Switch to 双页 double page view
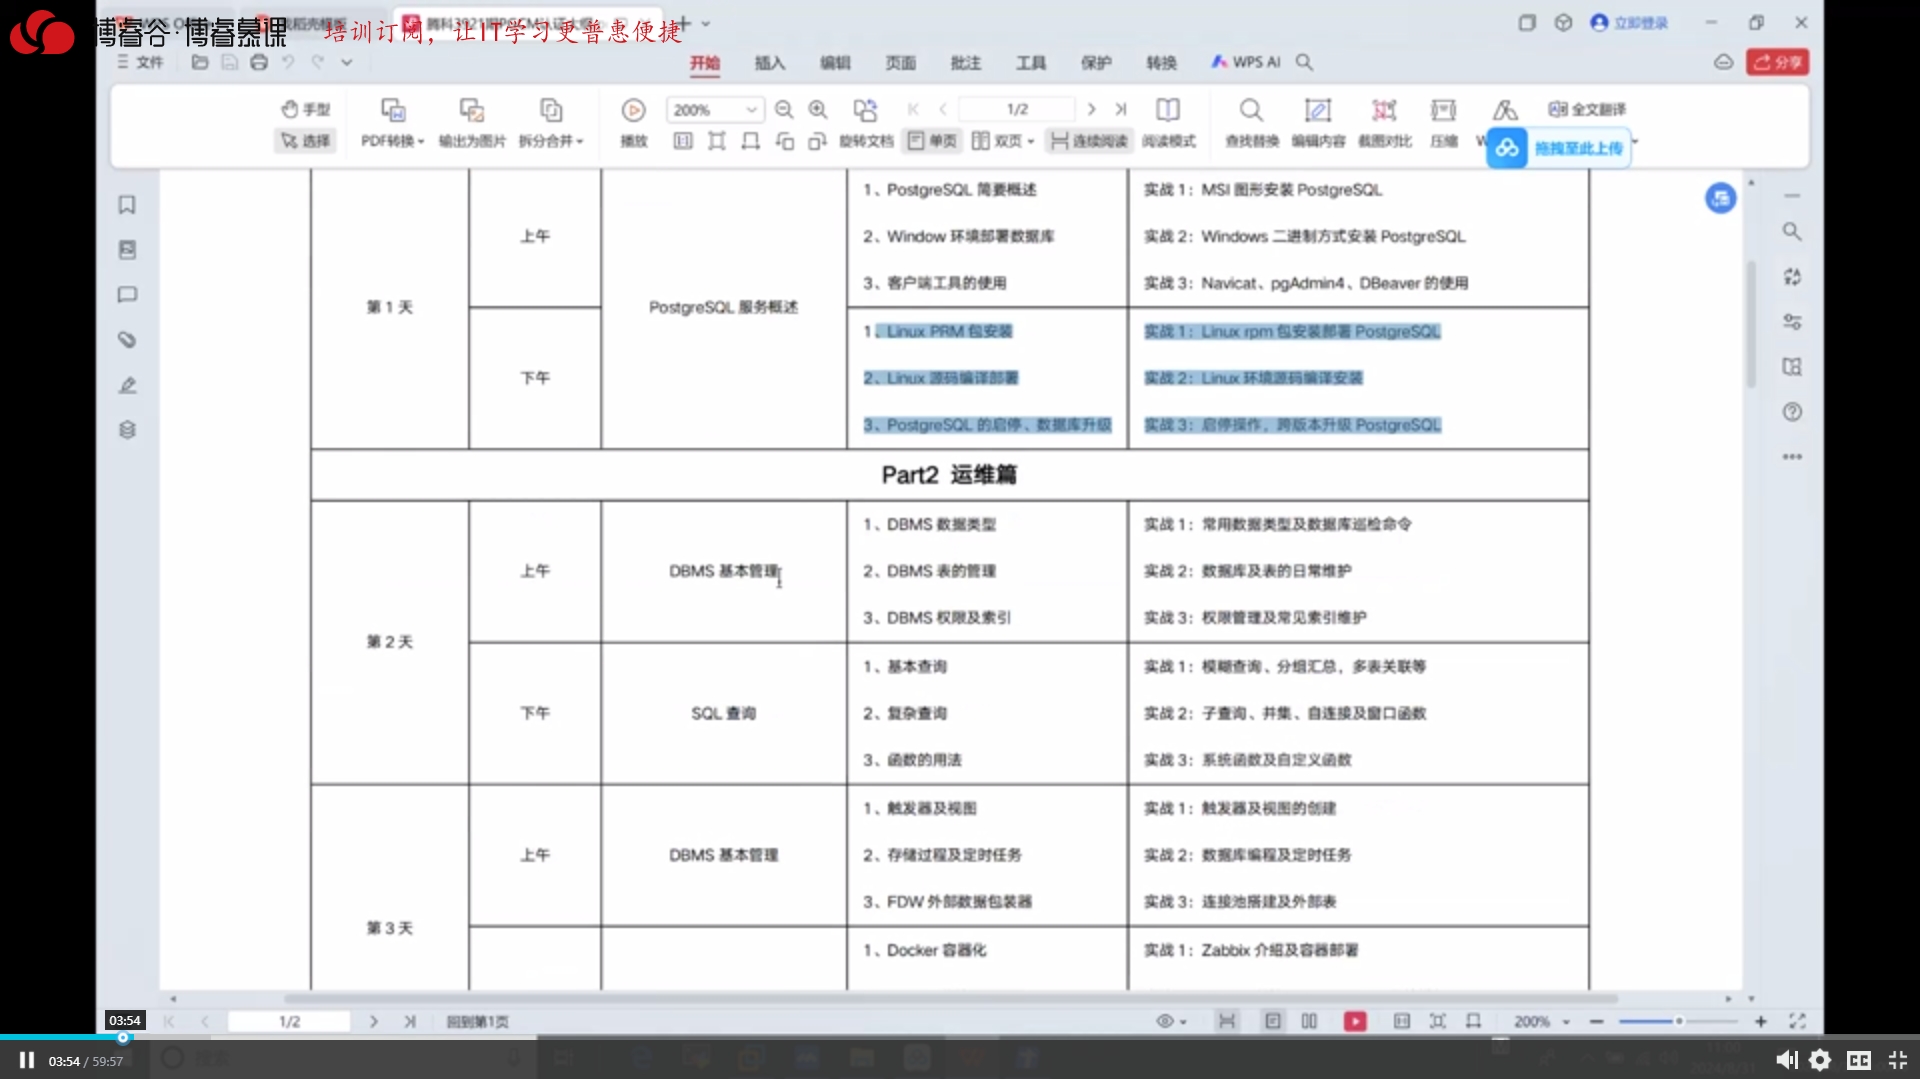The height and width of the screenshot is (1079, 1920). [x=1003, y=141]
